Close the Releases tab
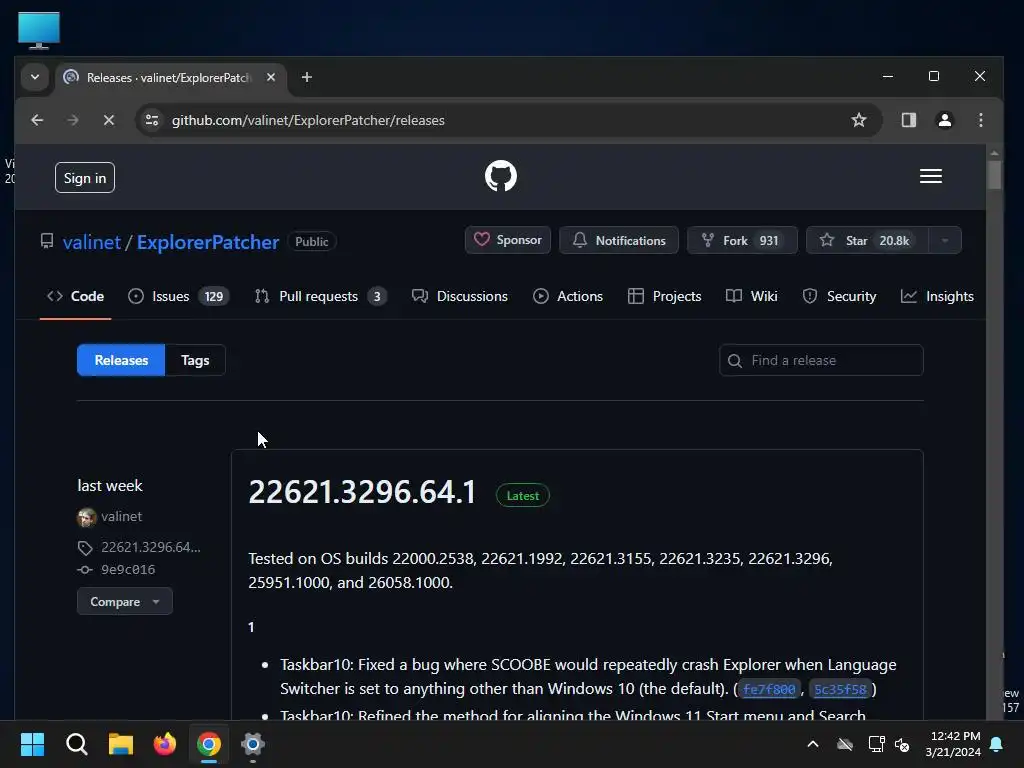 click(x=270, y=77)
